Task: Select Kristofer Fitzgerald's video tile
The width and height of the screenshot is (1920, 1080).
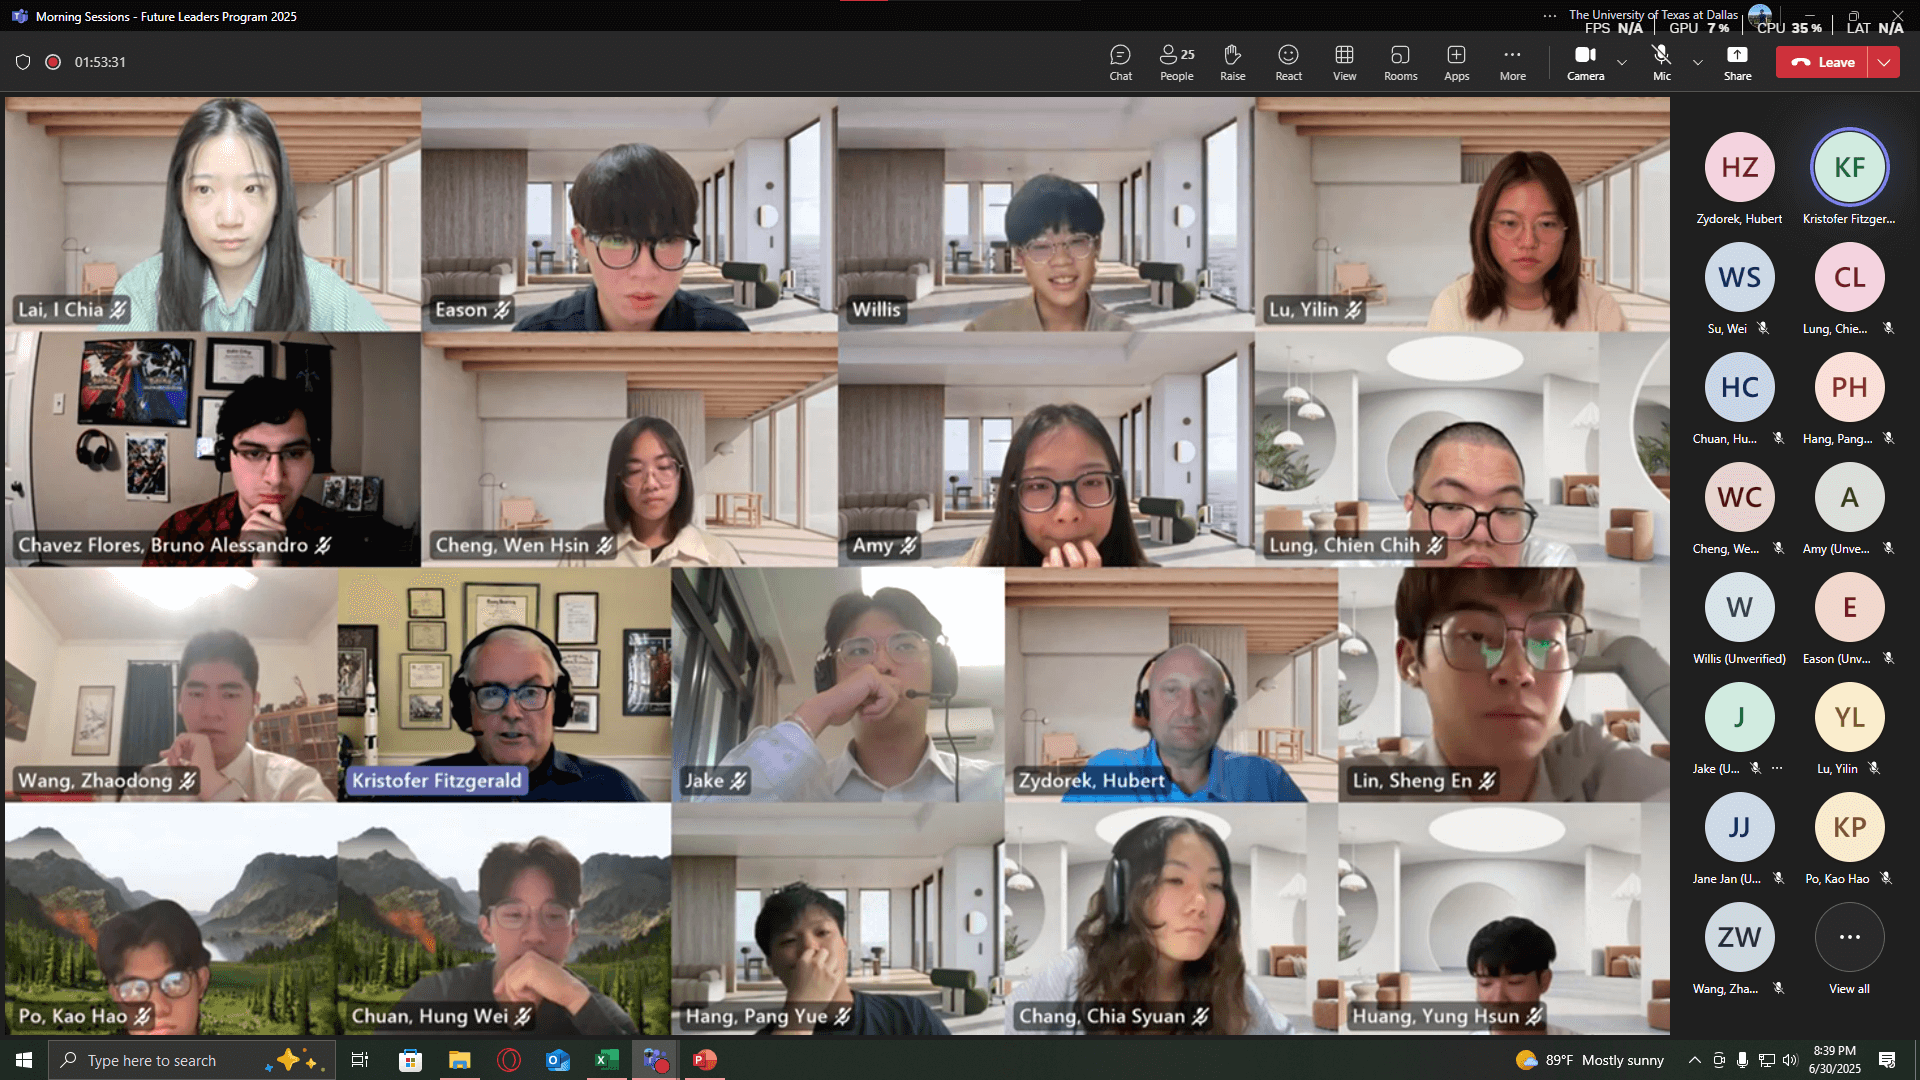Action: pyautogui.click(x=504, y=684)
